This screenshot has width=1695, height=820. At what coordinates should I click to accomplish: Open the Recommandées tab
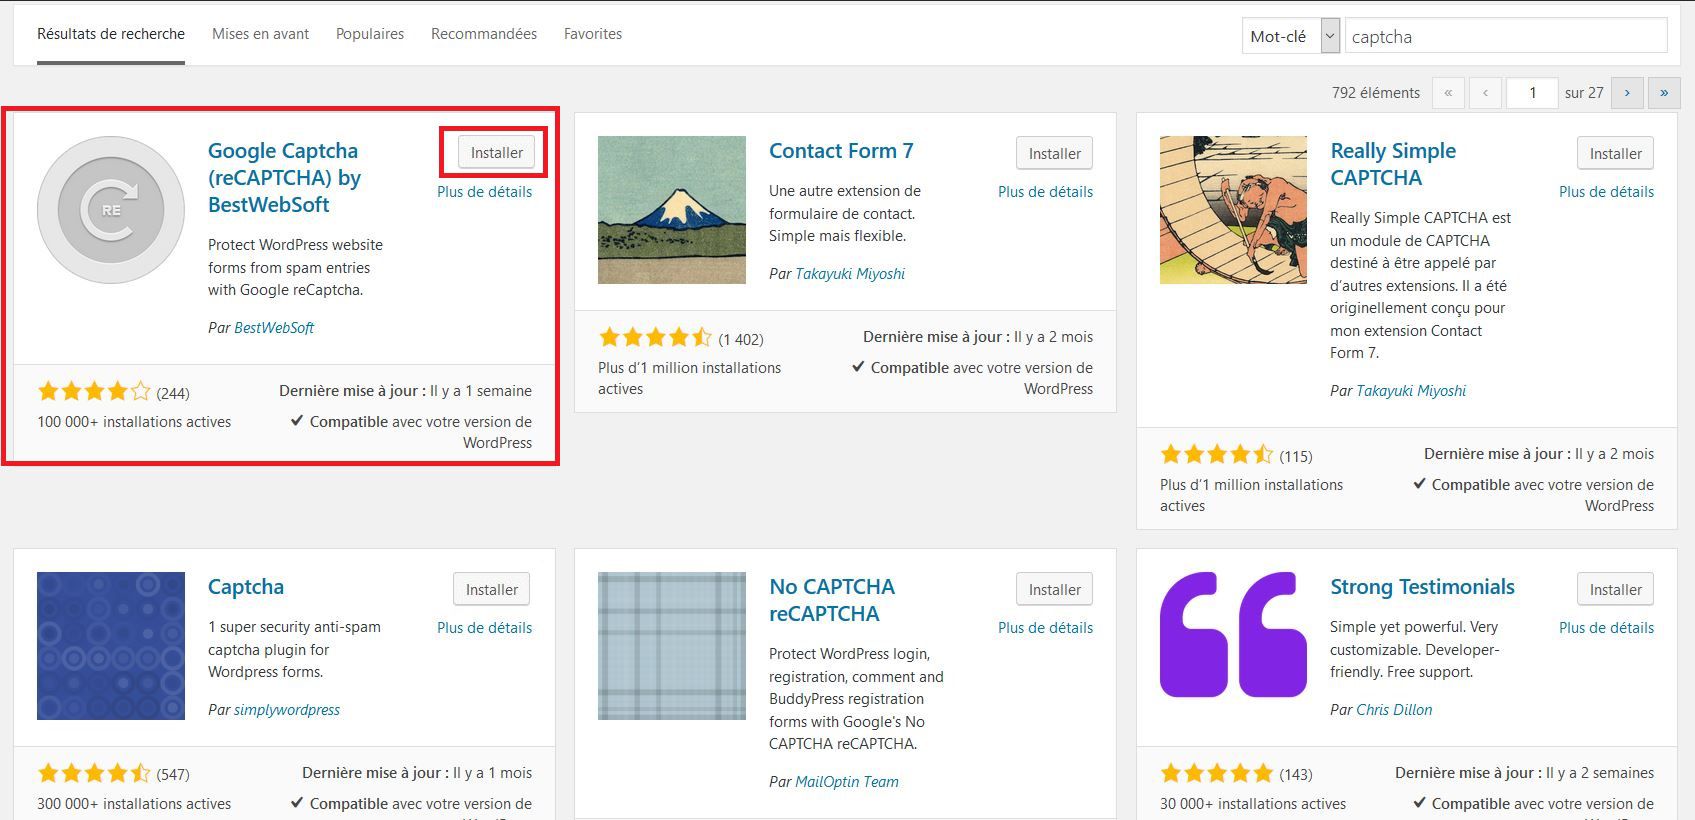tap(484, 34)
